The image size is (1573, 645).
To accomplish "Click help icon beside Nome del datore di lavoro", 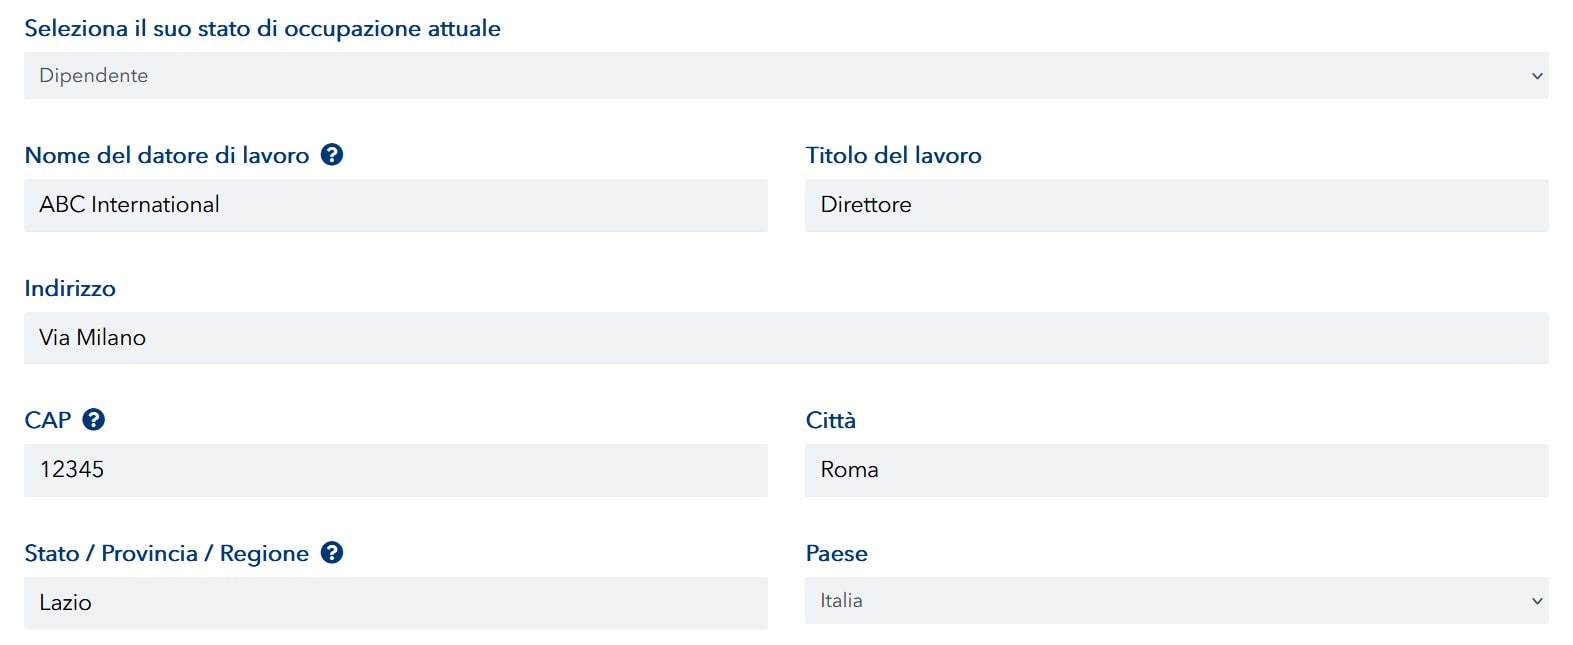I will coord(332,155).
